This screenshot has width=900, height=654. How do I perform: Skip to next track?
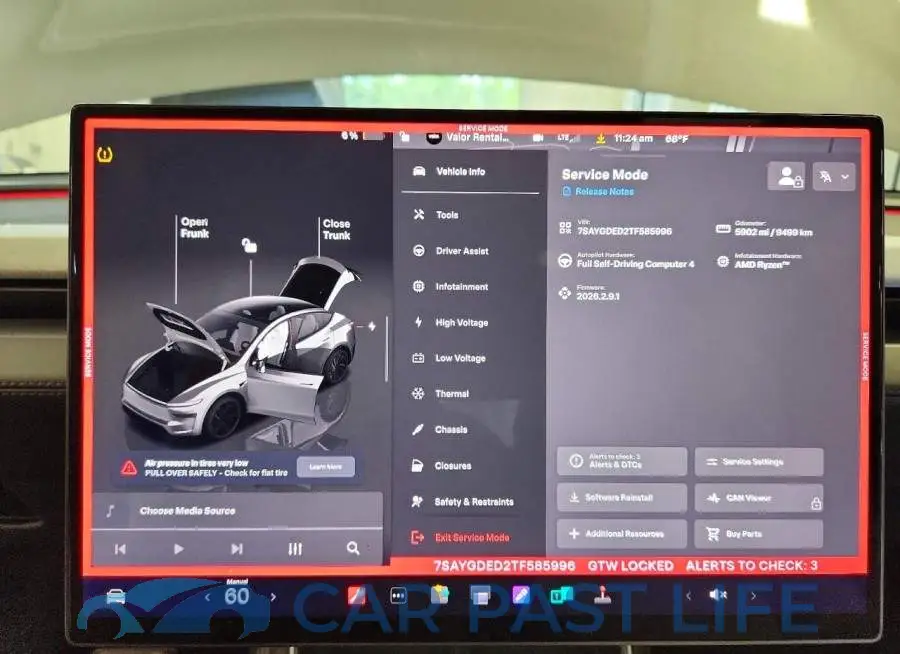236,549
